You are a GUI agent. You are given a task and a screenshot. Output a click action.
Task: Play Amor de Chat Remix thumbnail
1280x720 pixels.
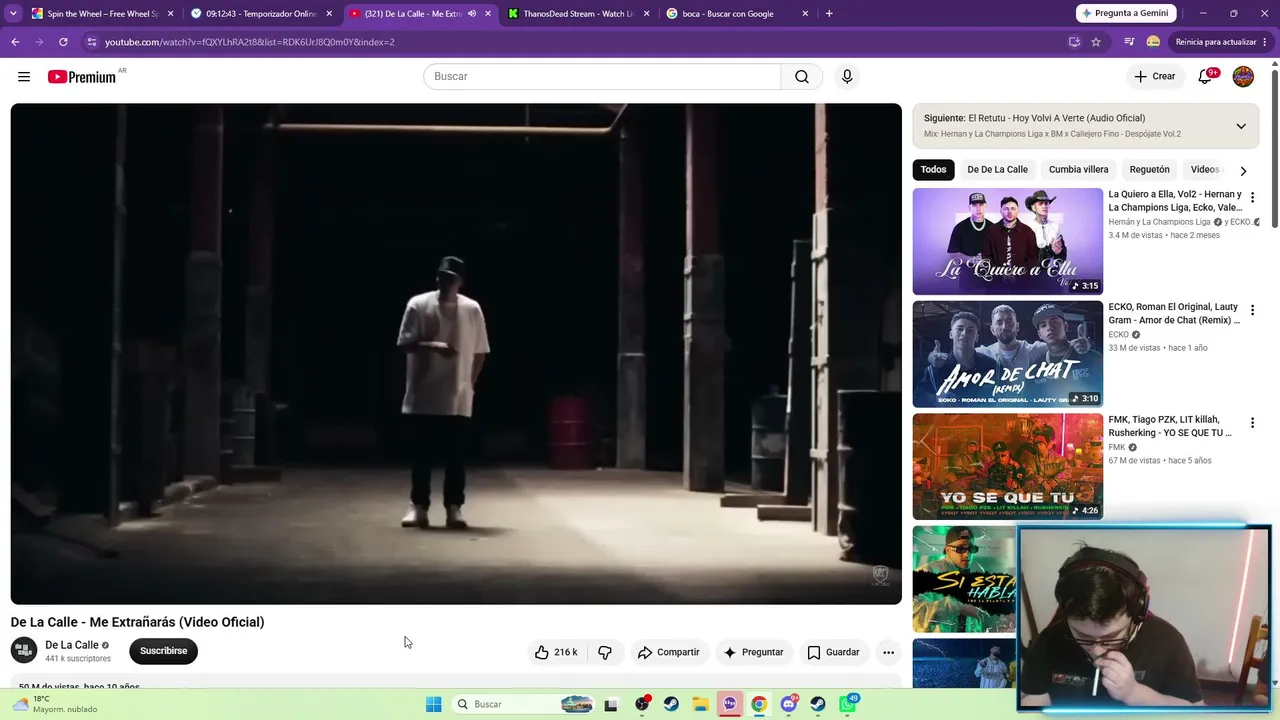[1007, 354]
